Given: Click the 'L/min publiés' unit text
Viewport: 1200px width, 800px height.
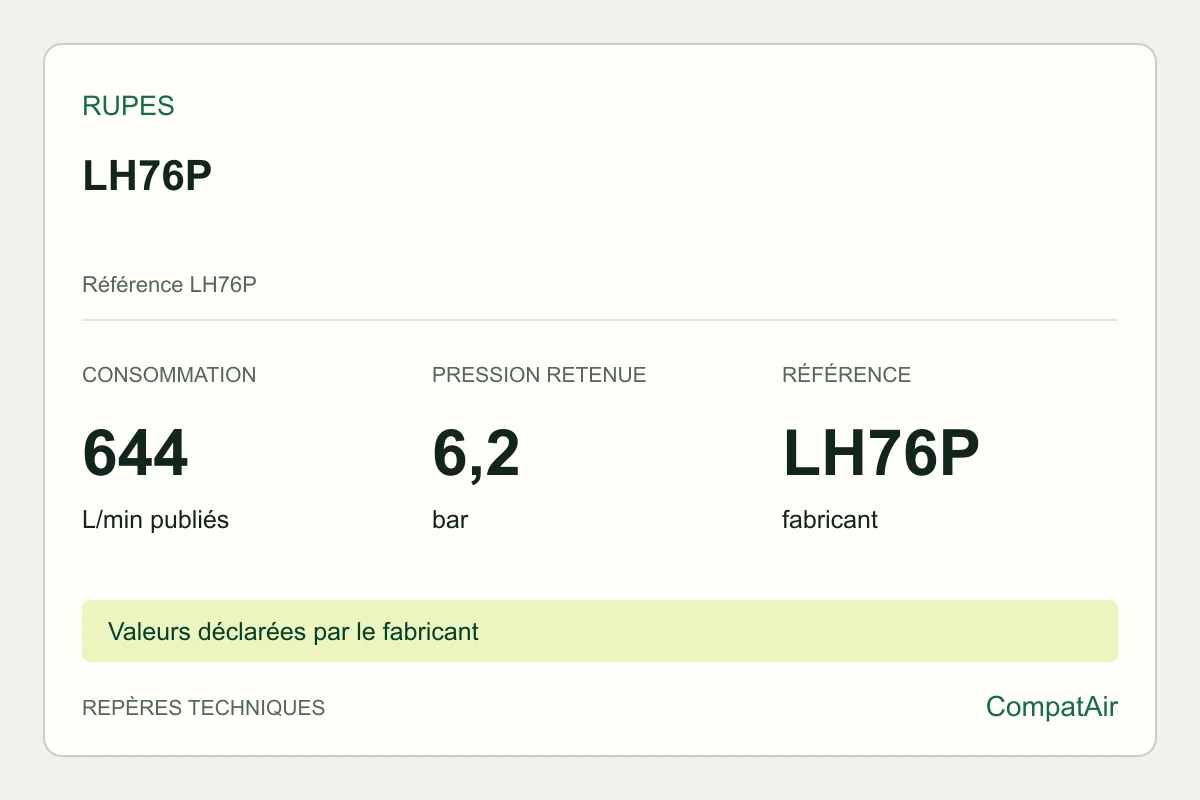Looking at the screenshot, I should point(155,520).
